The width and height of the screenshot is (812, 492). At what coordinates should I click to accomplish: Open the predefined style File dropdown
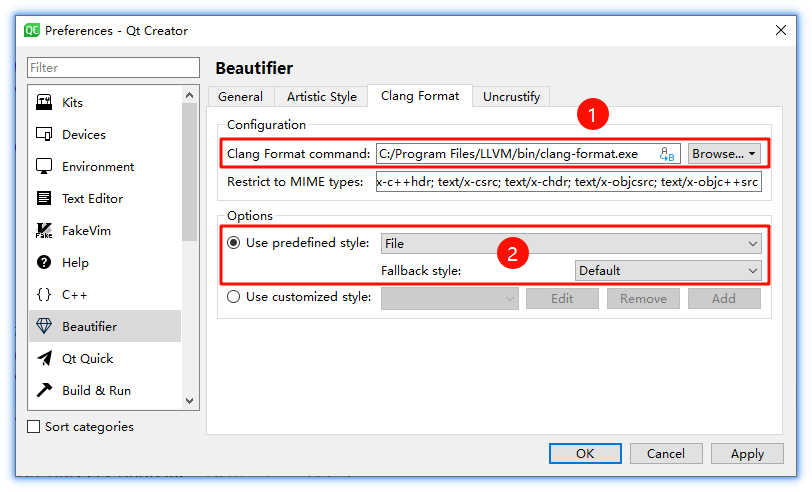tap(571, 243)
